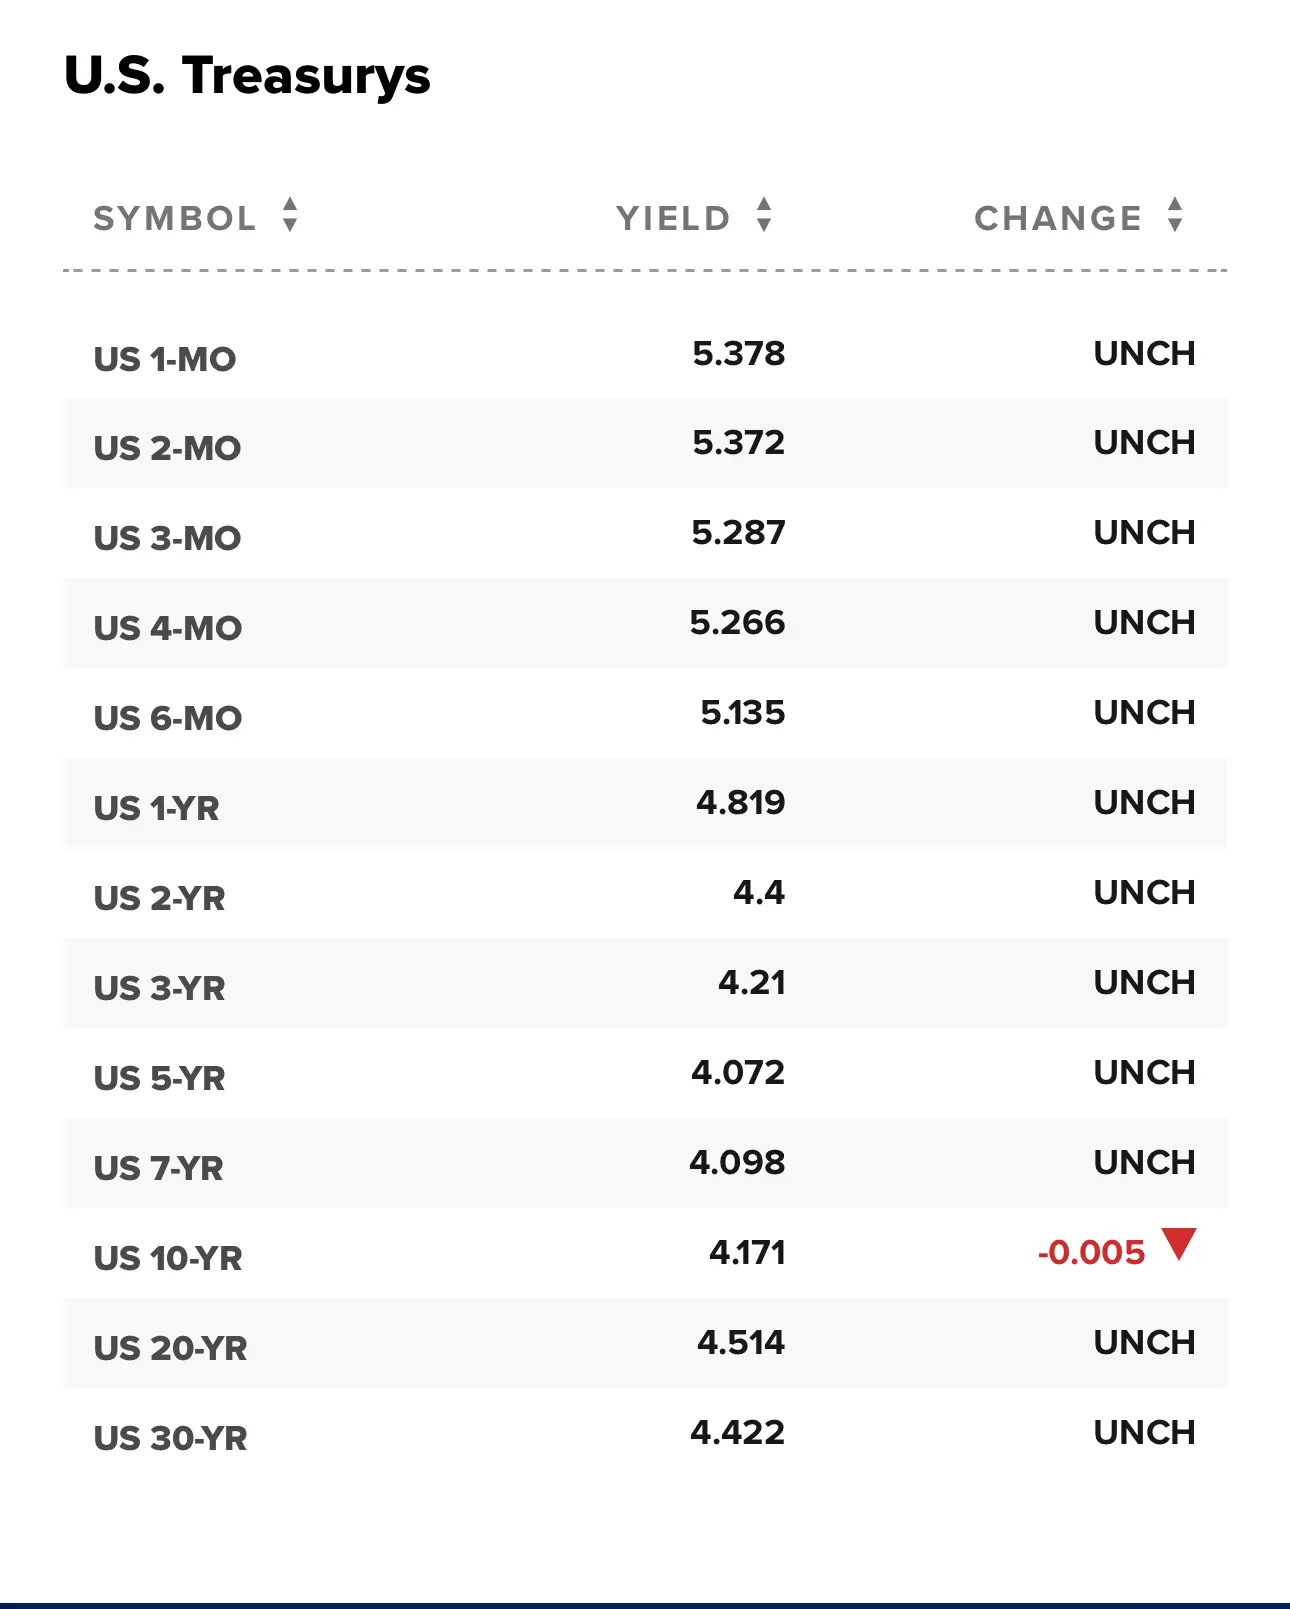This screenshot has width=1290, height=1609.
Task: Select the US 30-YR symbol
Action: (171, 1438)
